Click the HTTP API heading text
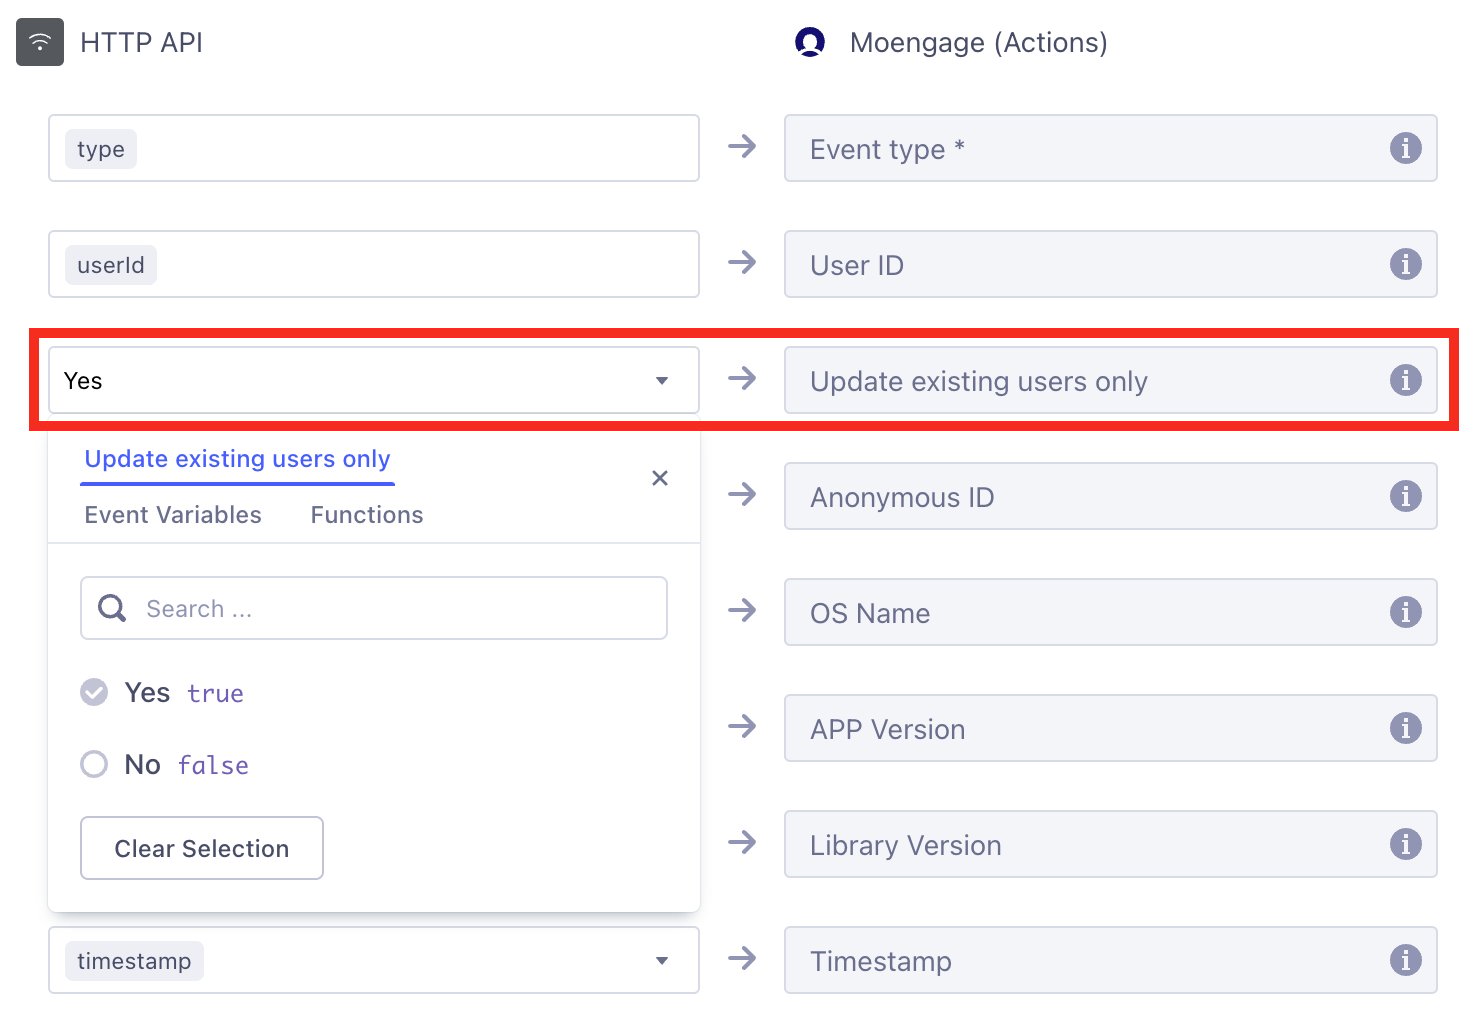1484x1014 pixels. click(x=141, y=43)
